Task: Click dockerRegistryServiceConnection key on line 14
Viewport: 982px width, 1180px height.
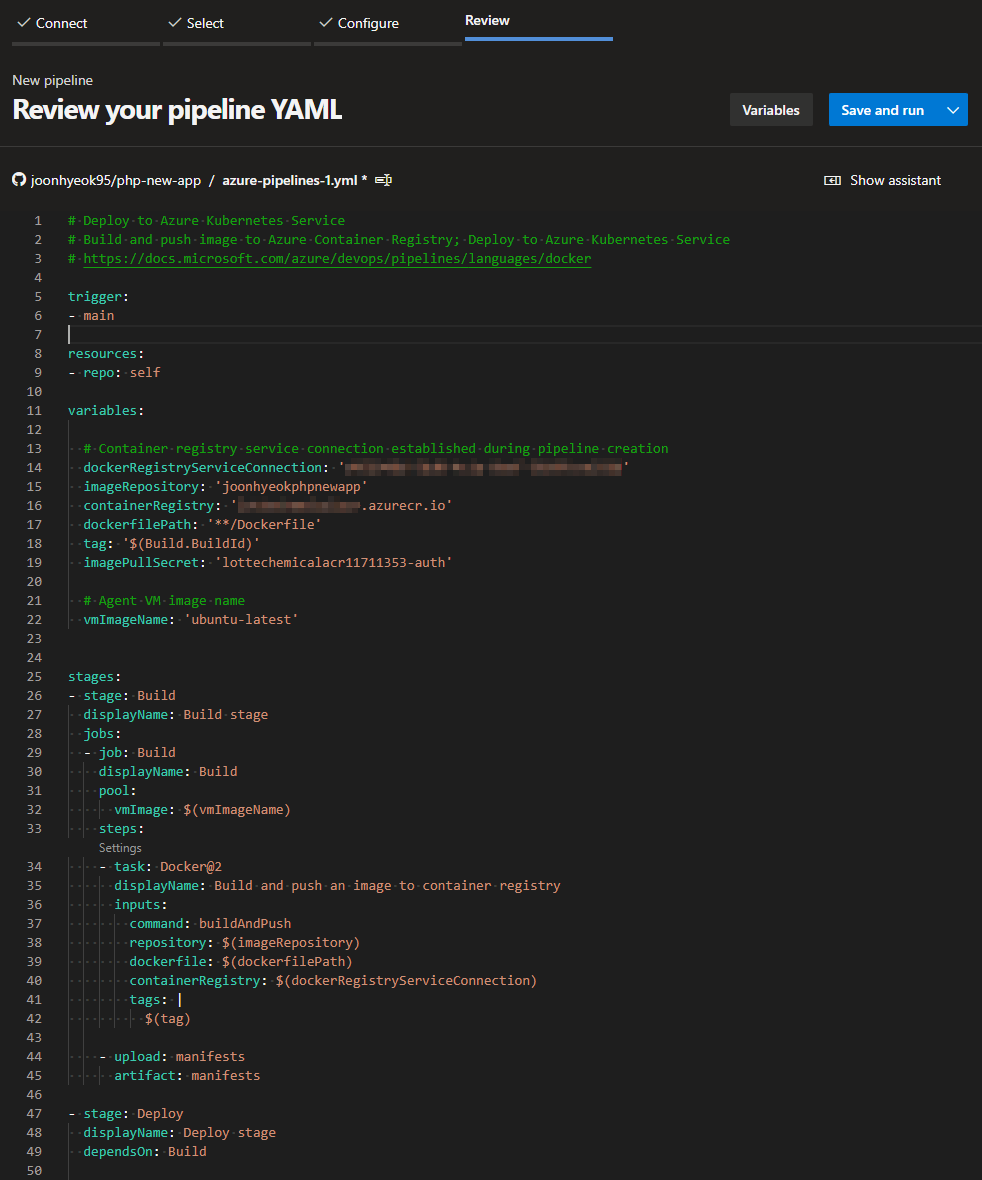Action: click(202, 467)
